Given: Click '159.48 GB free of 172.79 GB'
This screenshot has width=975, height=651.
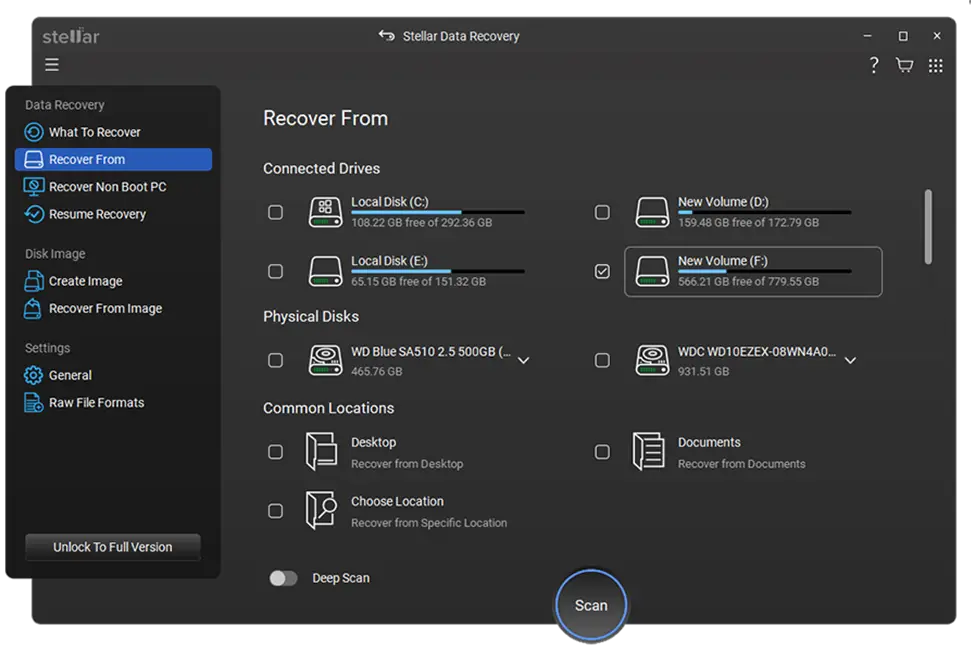Looking at the screenshot, I should coord(748,223).
